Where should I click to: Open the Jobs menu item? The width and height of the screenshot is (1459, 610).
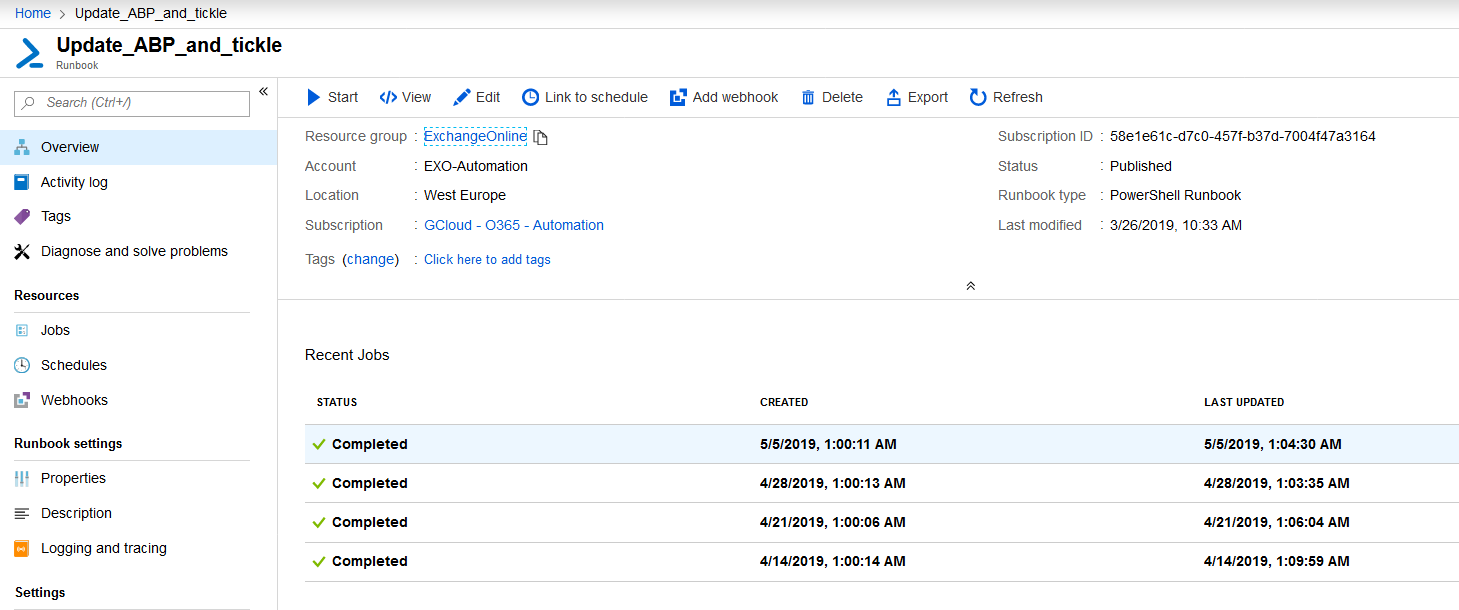point(139,330)
